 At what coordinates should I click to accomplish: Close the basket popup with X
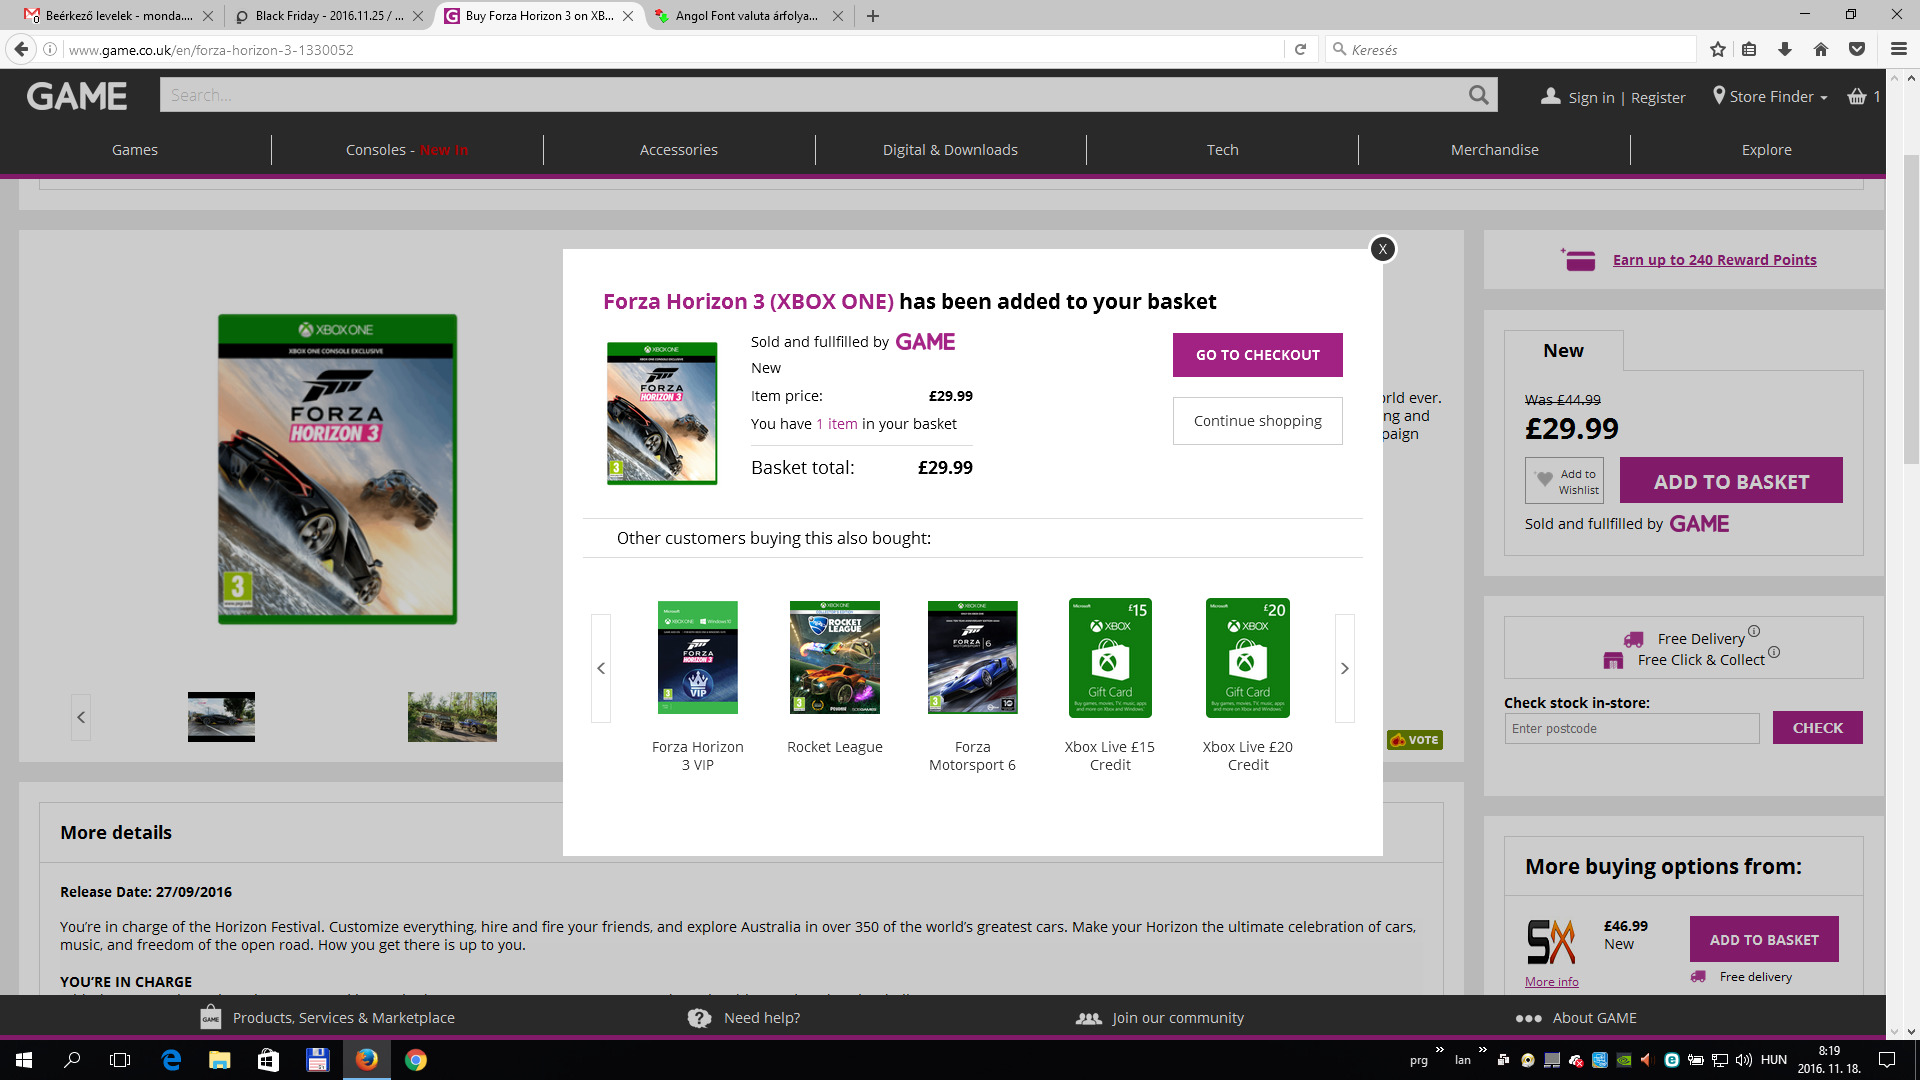[1382, 249]
